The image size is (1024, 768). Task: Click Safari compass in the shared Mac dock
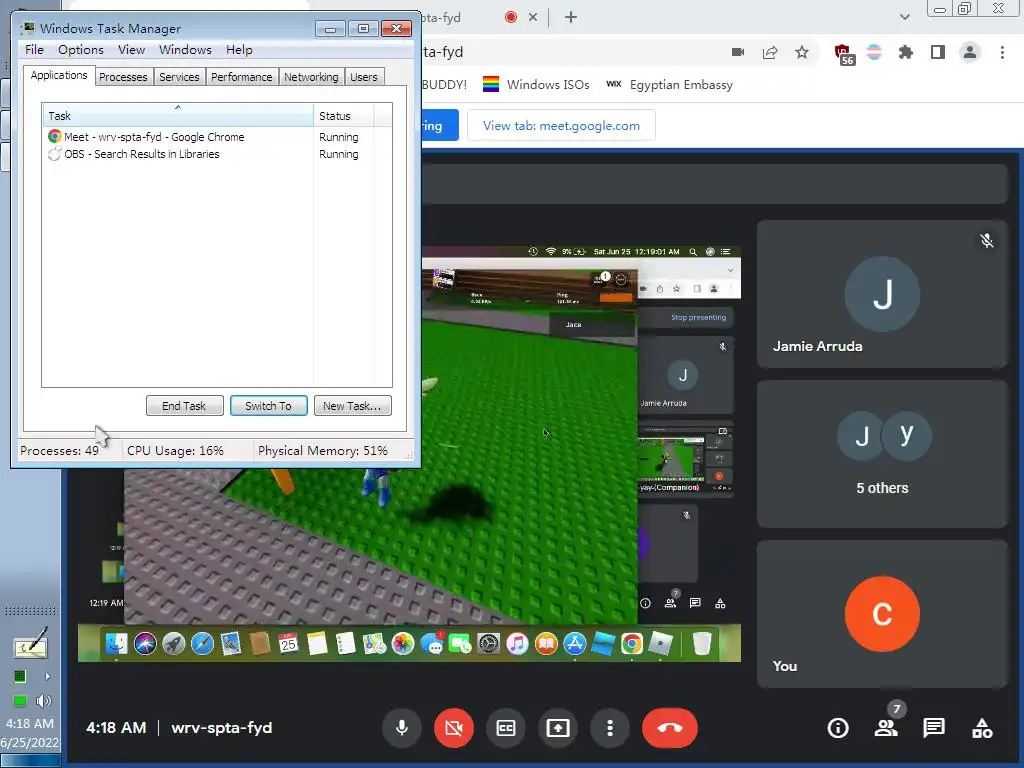(x=202, y=643)
